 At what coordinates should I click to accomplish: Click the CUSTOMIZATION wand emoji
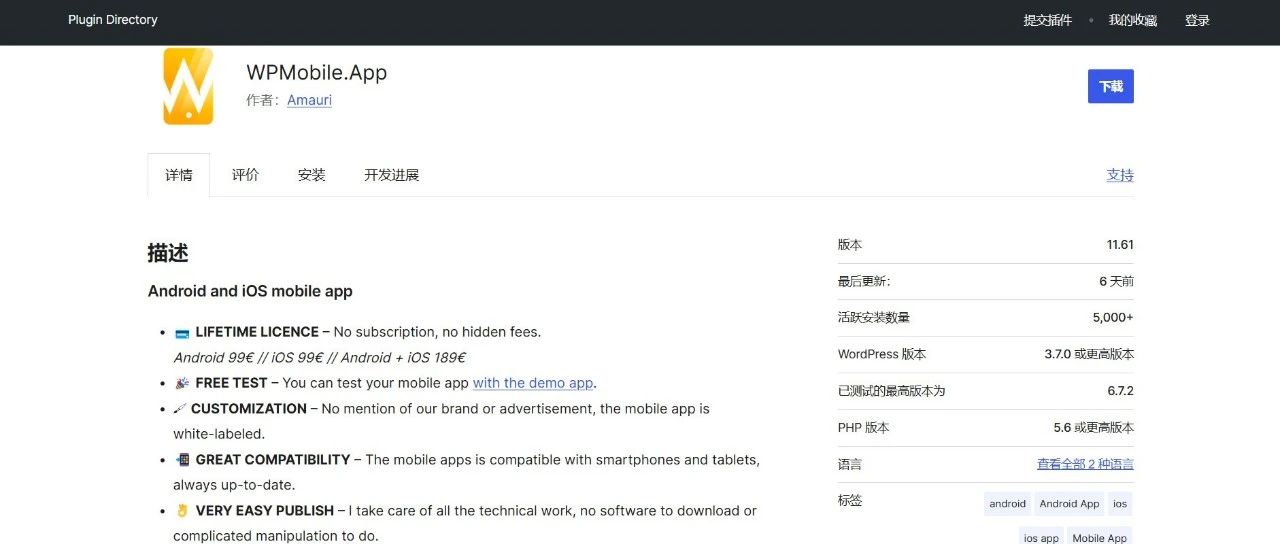coord(180,409)
